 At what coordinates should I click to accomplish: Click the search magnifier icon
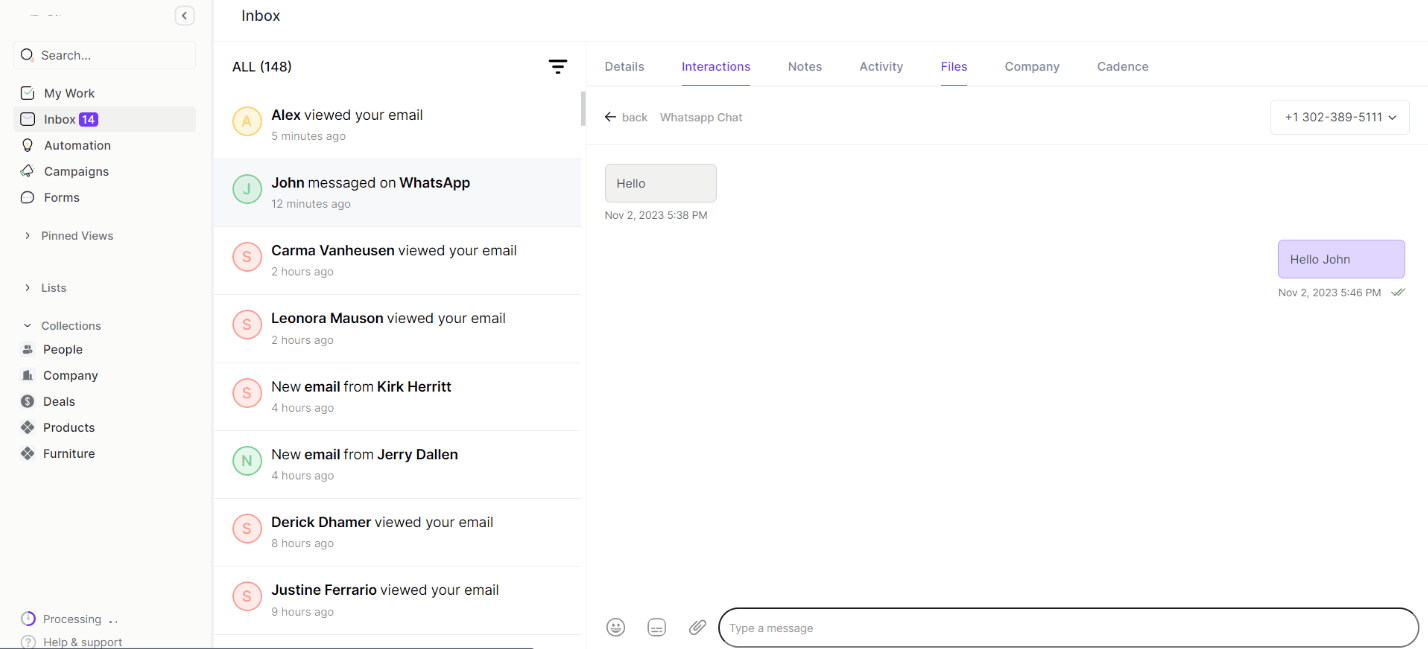[28, 55]
